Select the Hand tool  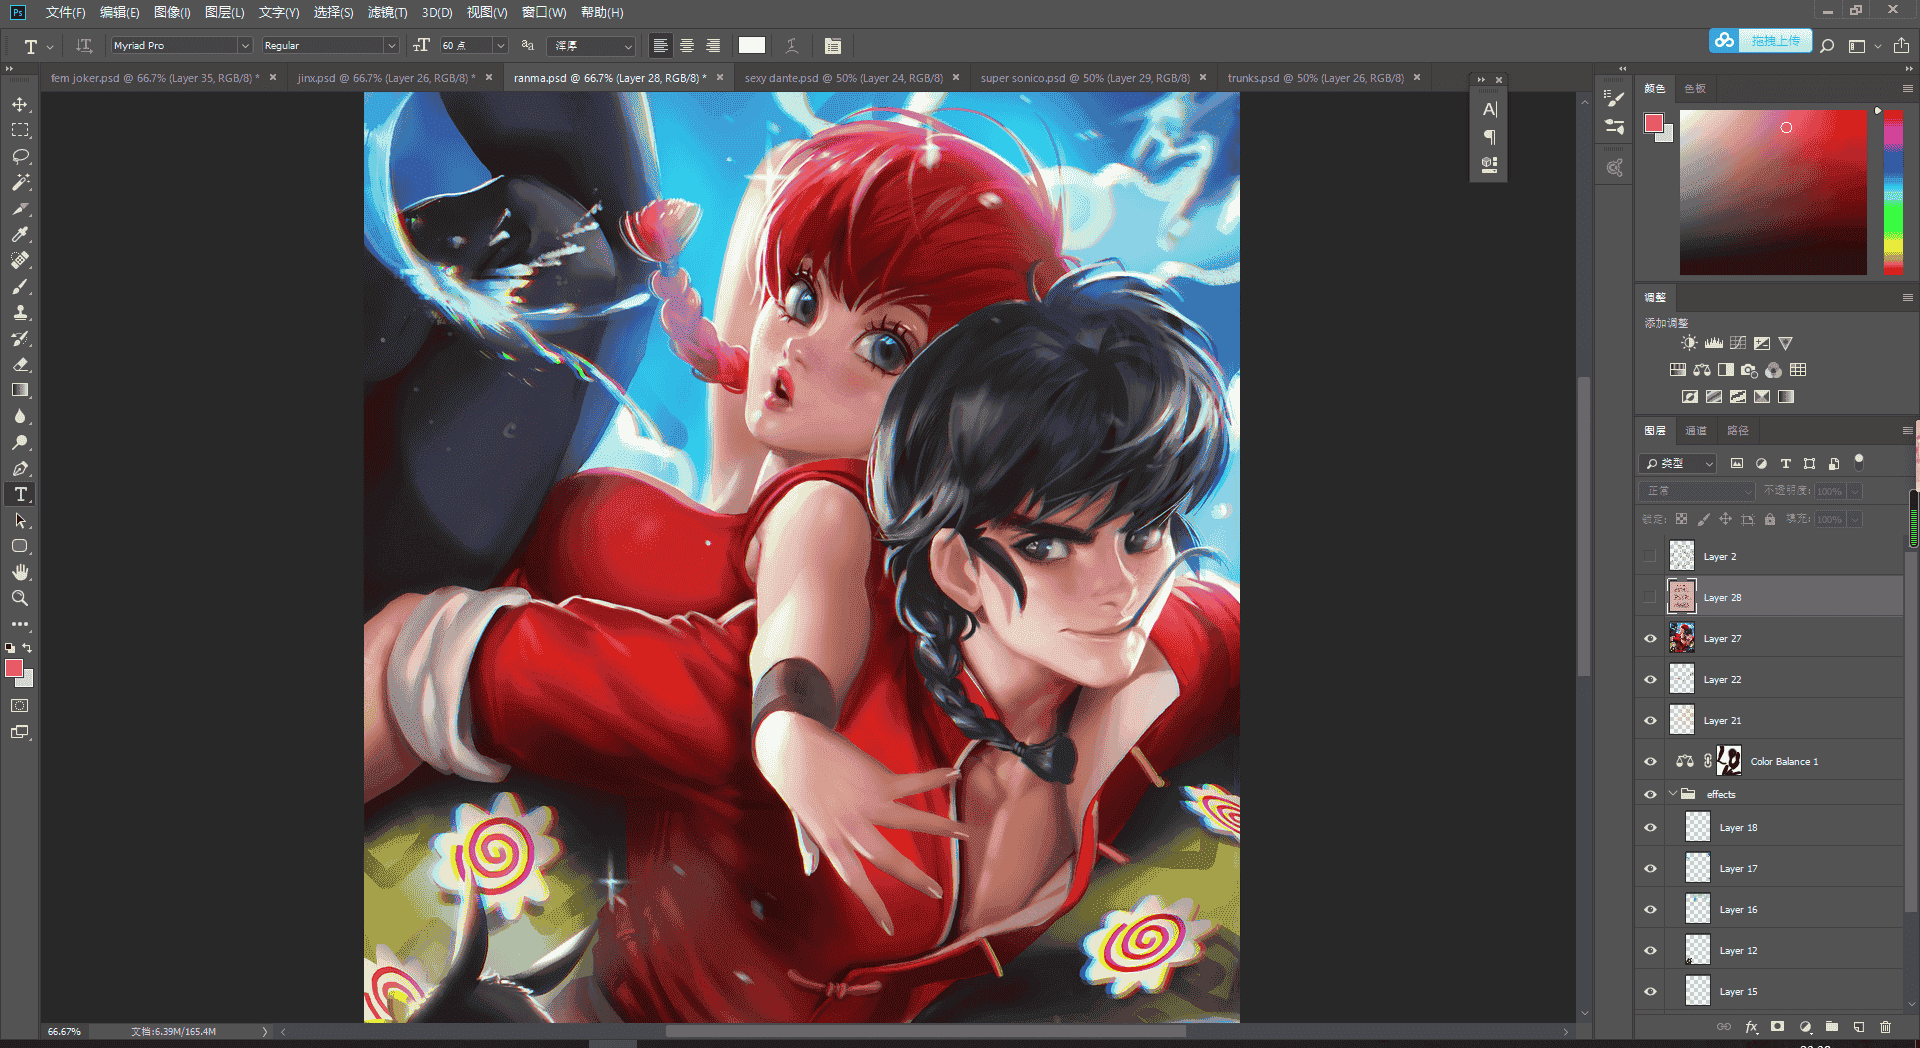point(20,572)
